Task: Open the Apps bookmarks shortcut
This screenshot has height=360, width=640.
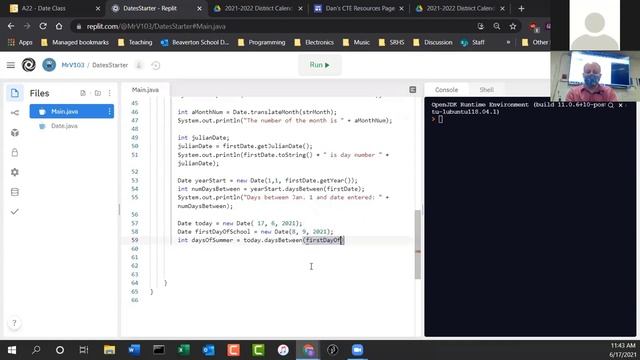Action: coord(20,42)
